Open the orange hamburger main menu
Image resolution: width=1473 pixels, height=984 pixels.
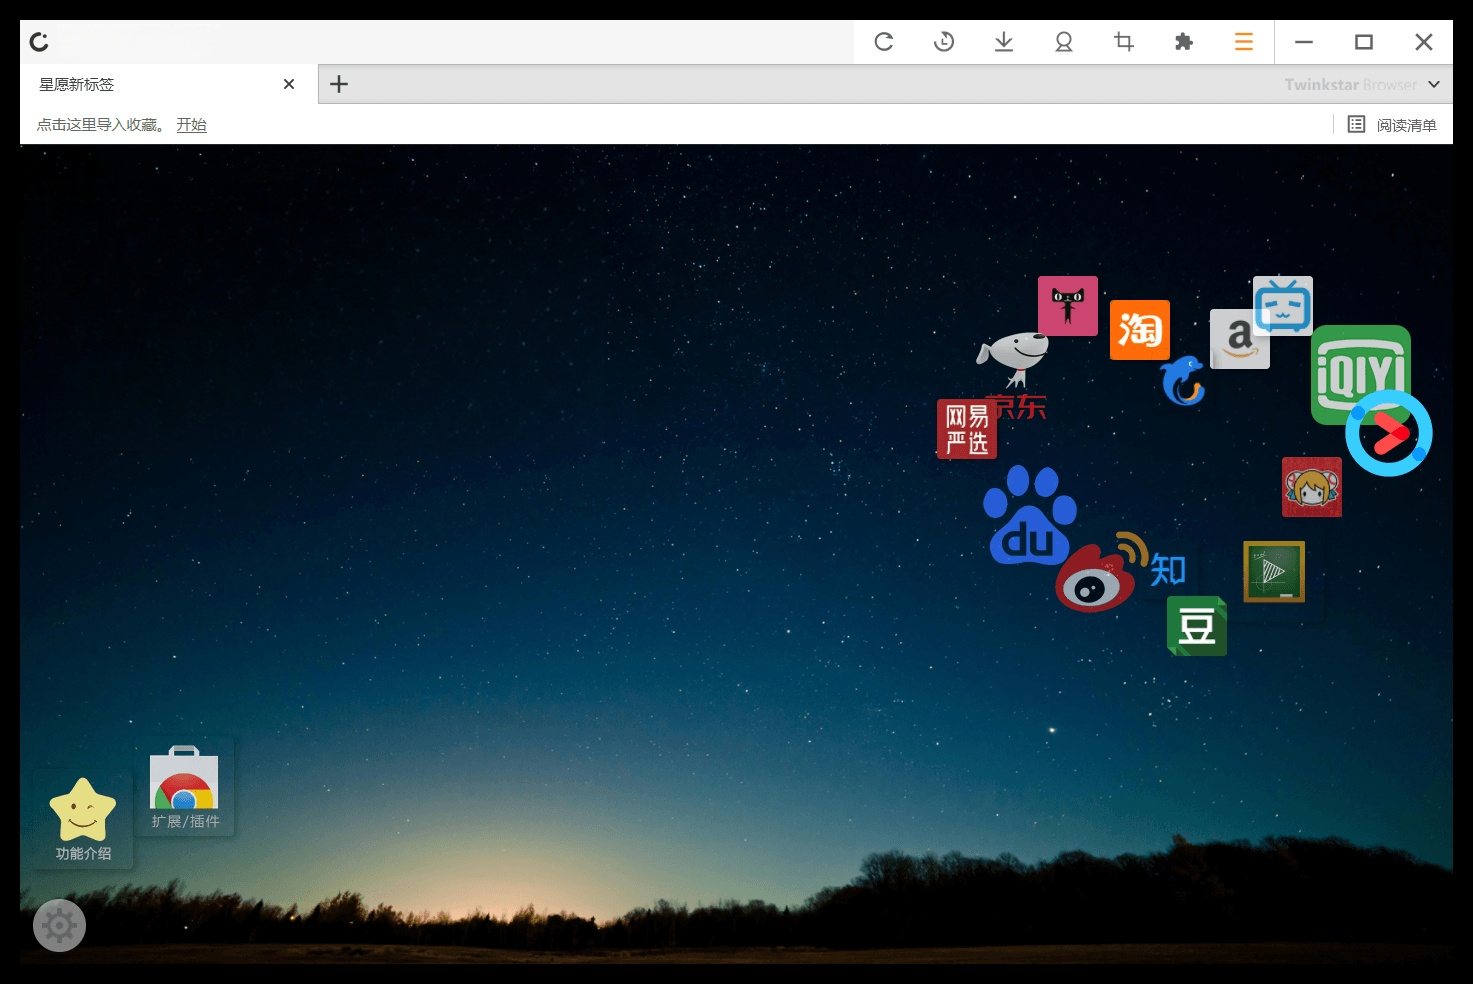pyautogui.click(x=1244, y=42)
